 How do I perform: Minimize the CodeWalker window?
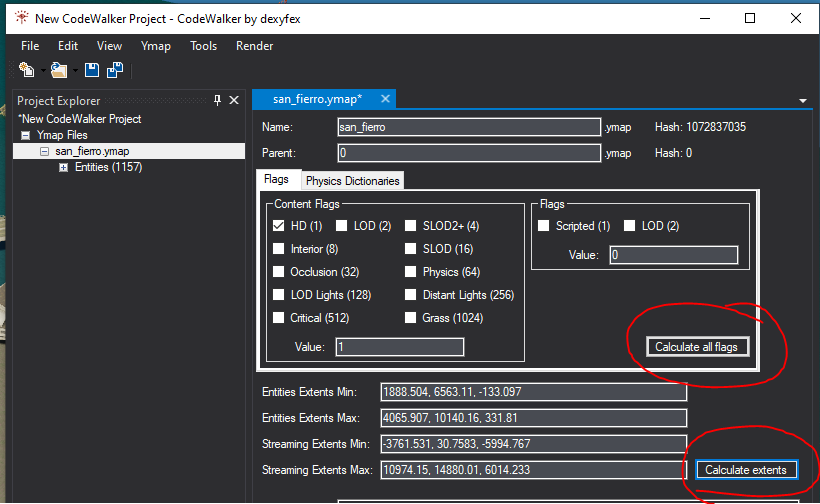pos(705,18)
